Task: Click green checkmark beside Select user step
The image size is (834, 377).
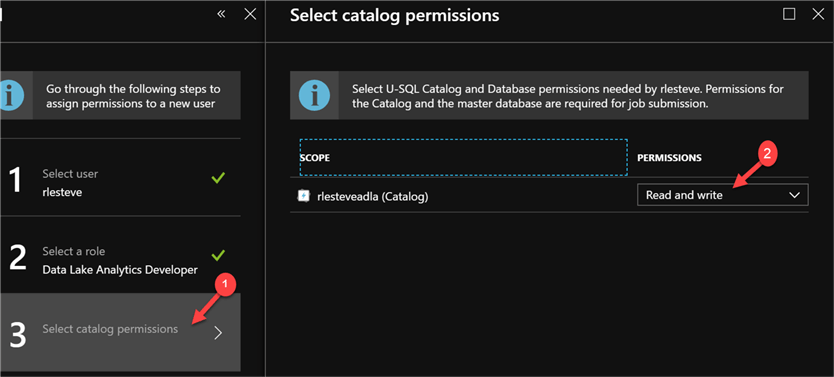Action: (x=218, y=178)
